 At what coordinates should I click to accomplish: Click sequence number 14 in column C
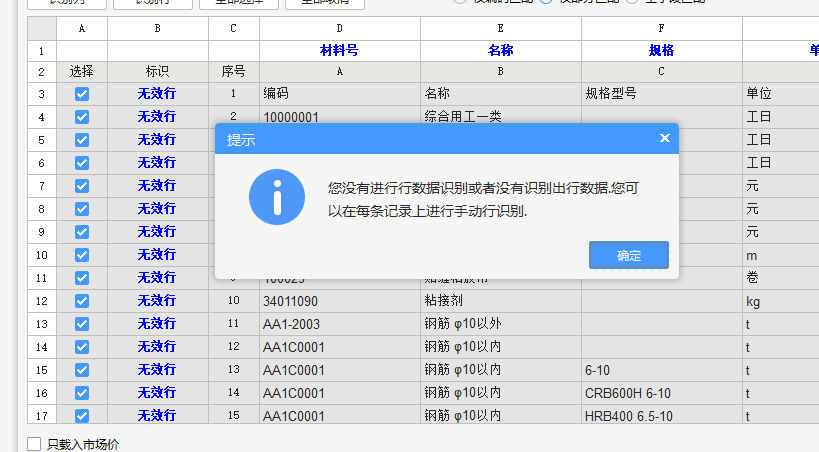pos(233,393)
